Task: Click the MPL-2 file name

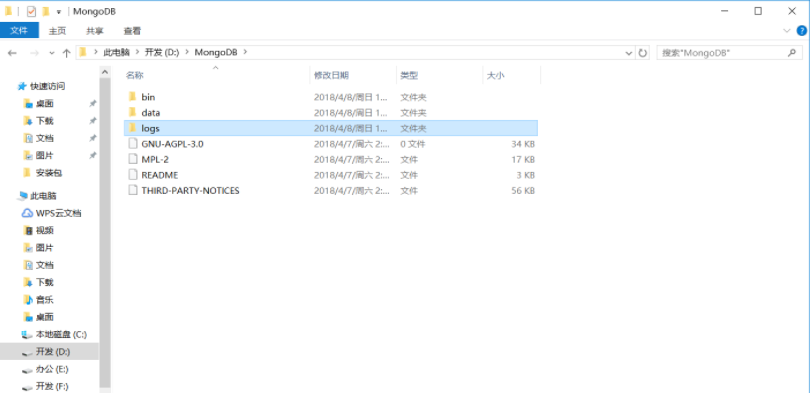Action: click(x=155, y=160)
